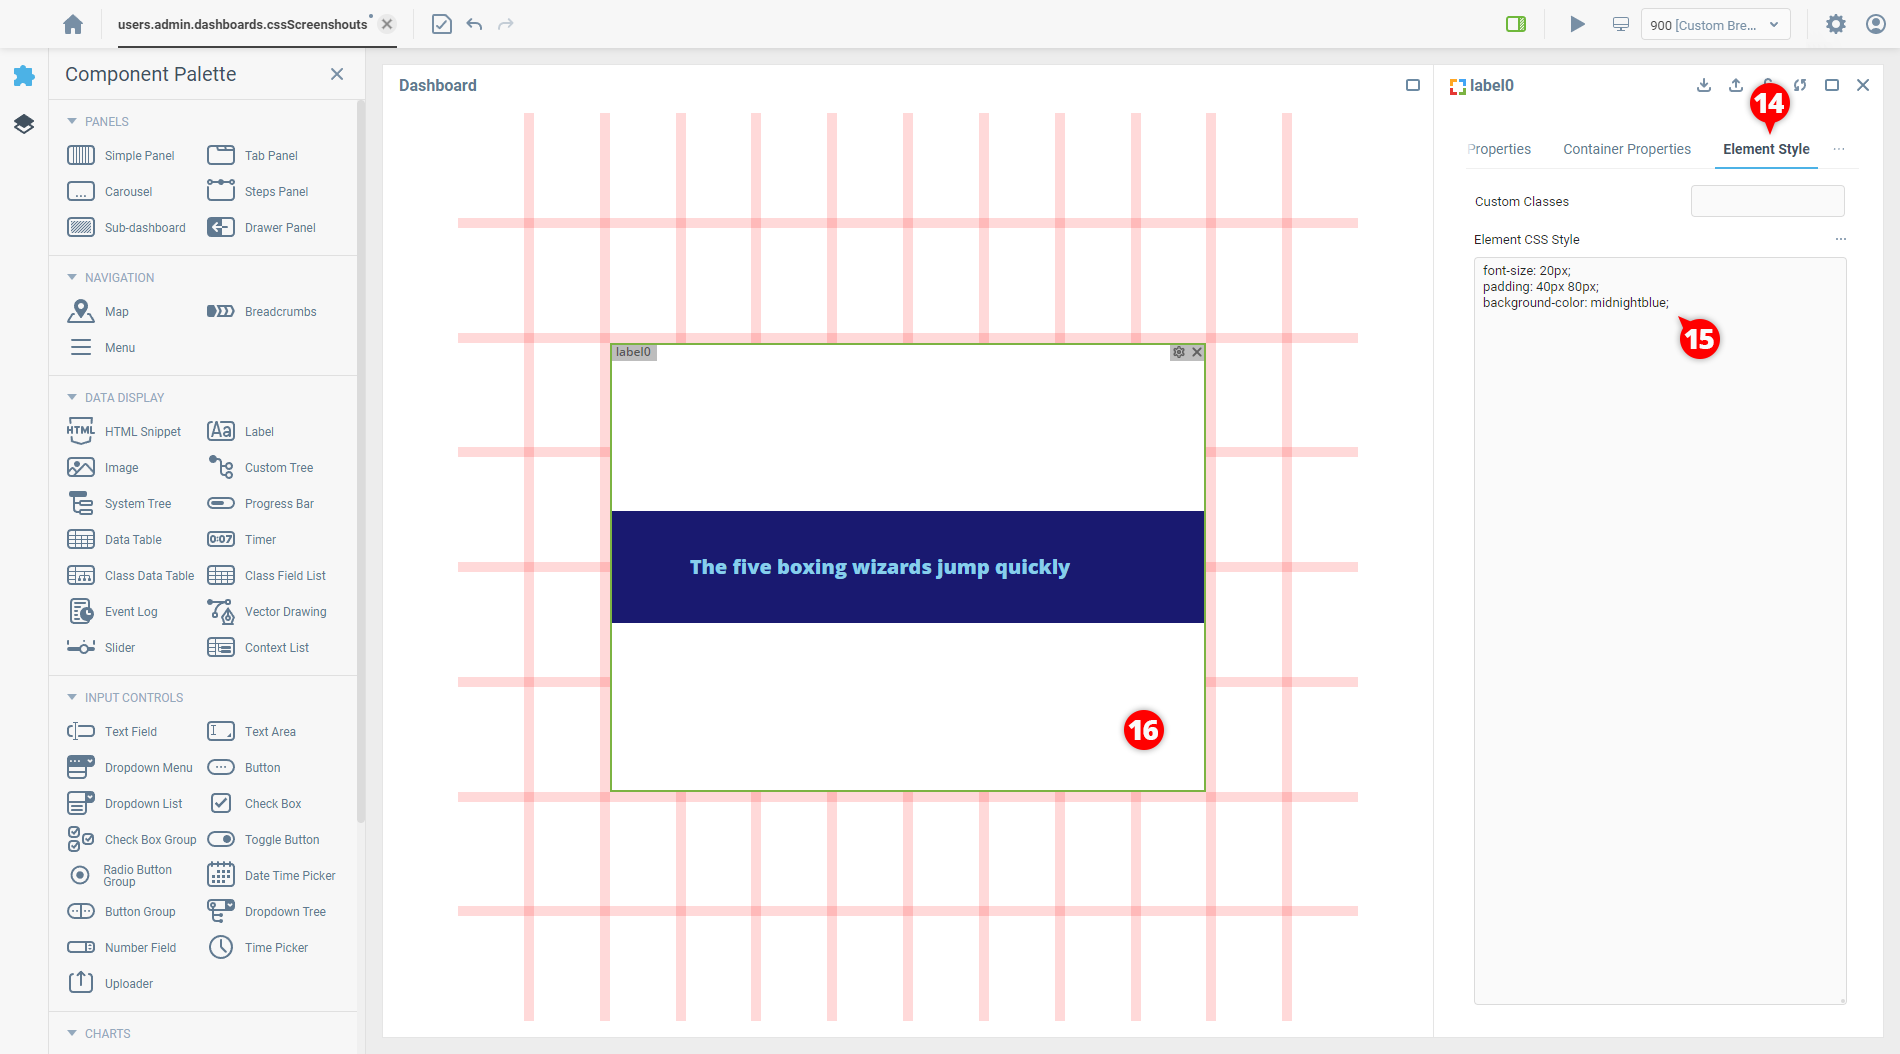Pick the Data Table component

(133, 540)
